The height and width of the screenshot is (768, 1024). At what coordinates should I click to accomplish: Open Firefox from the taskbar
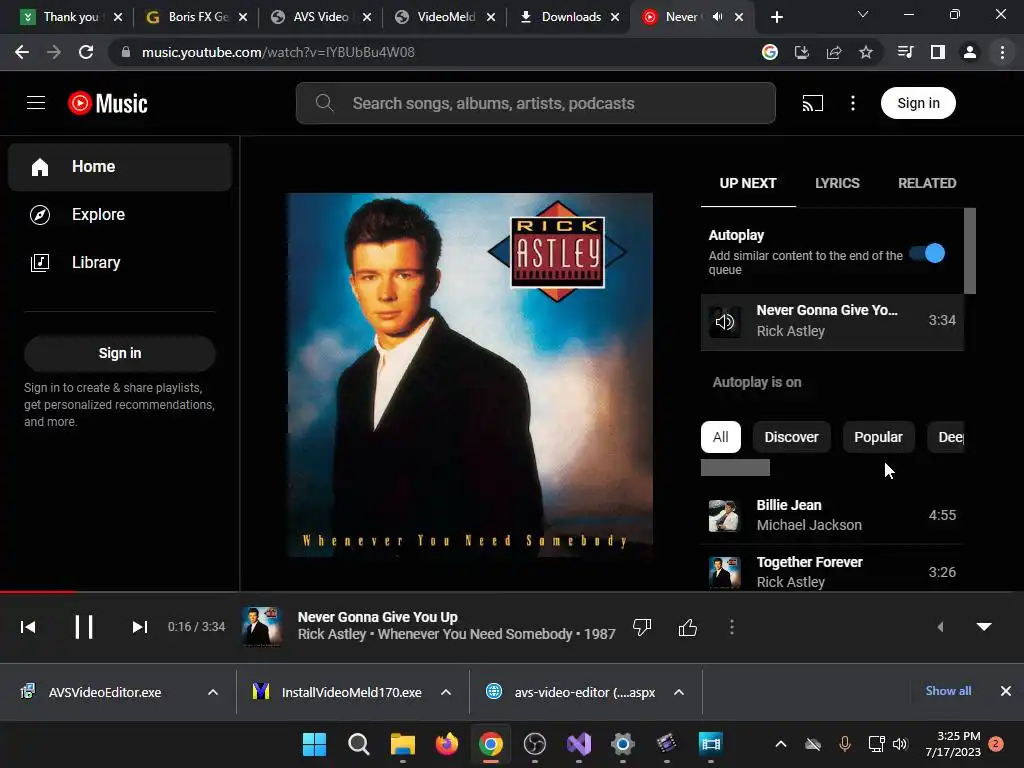447,744
